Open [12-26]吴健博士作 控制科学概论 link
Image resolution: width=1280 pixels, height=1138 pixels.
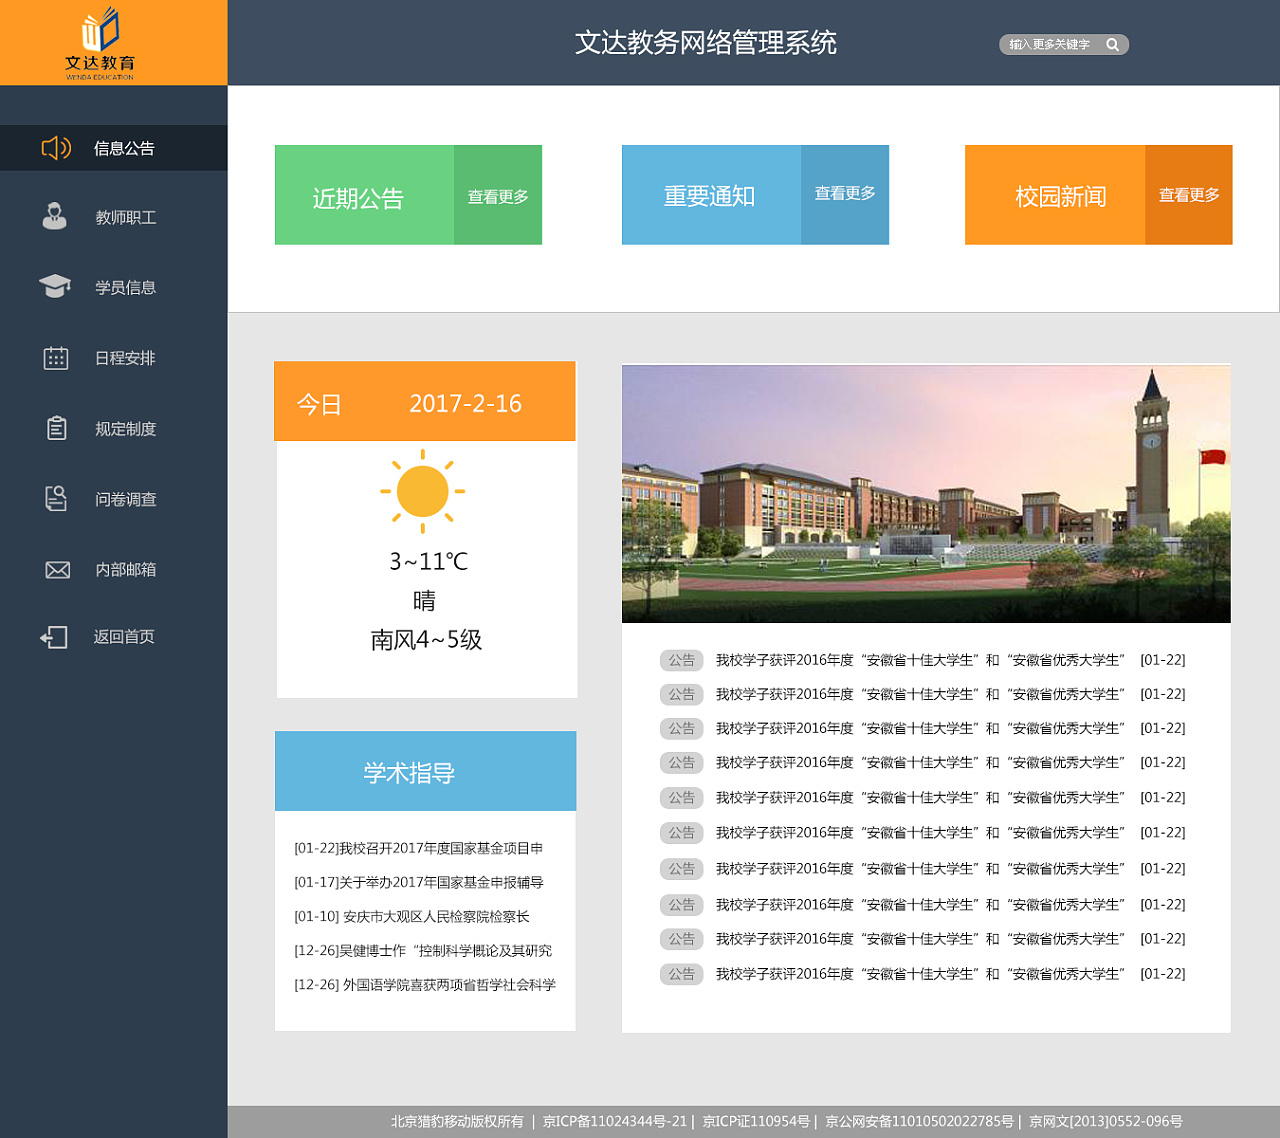[x=423, y=950]
